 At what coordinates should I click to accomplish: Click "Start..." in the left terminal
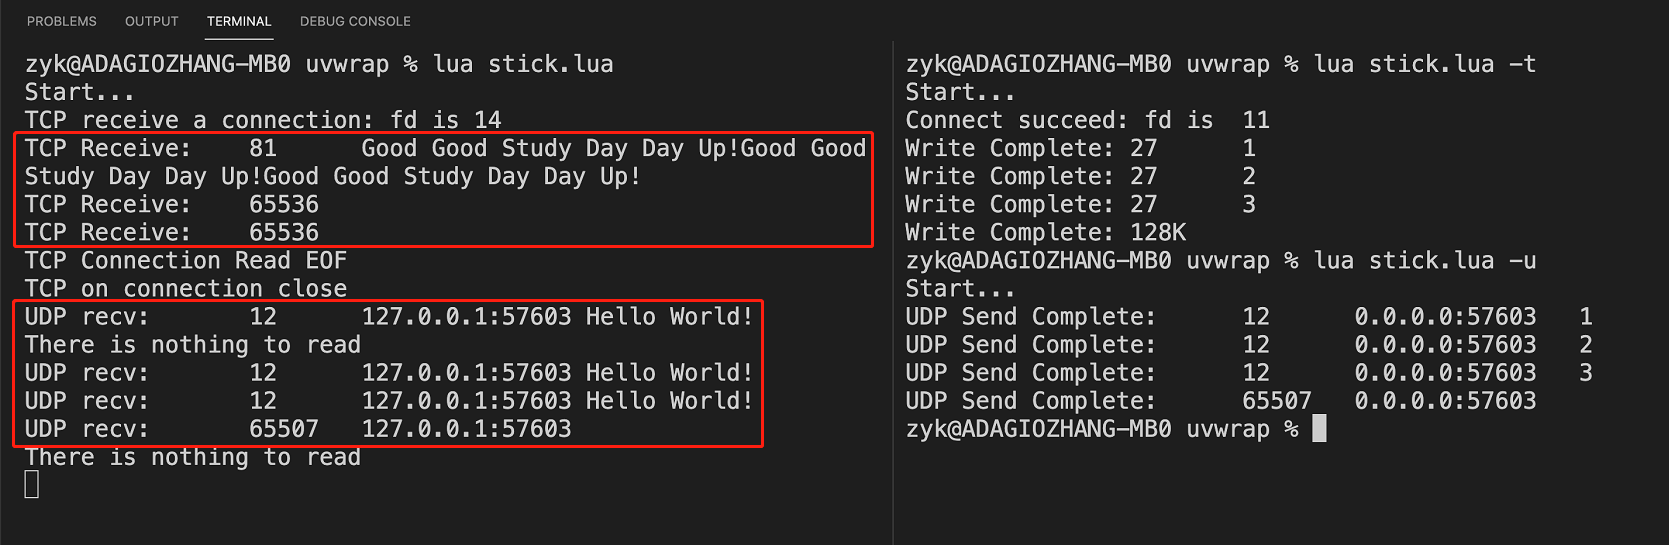pos(80,93)
